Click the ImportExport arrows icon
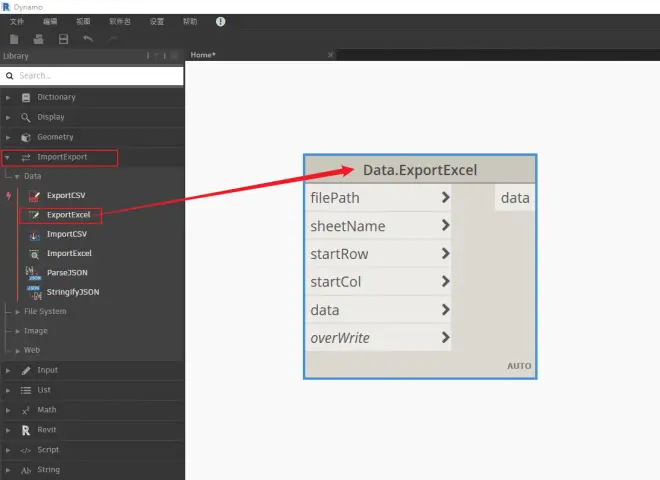Viewport: 660px width, 480px height. coord(26,157)
